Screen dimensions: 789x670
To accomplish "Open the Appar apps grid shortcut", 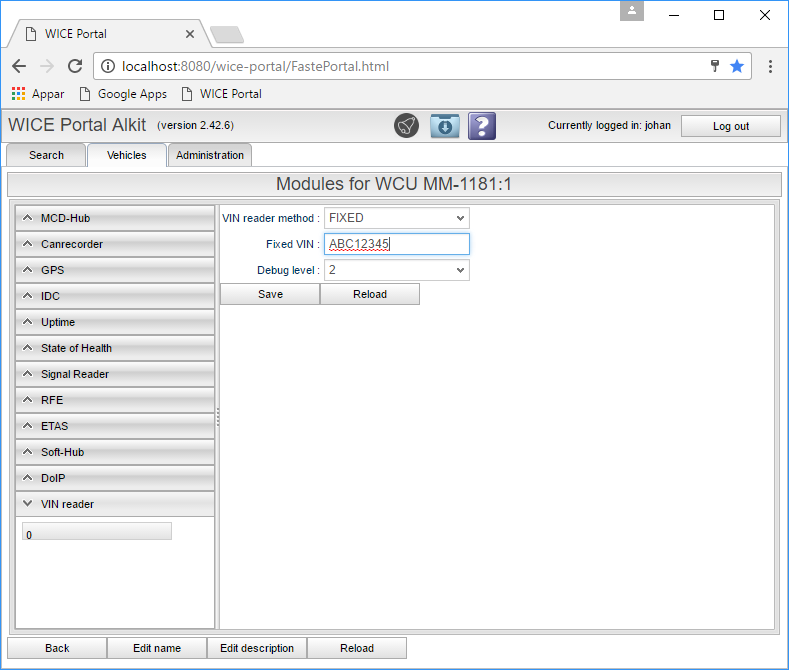I will point(38,94).
